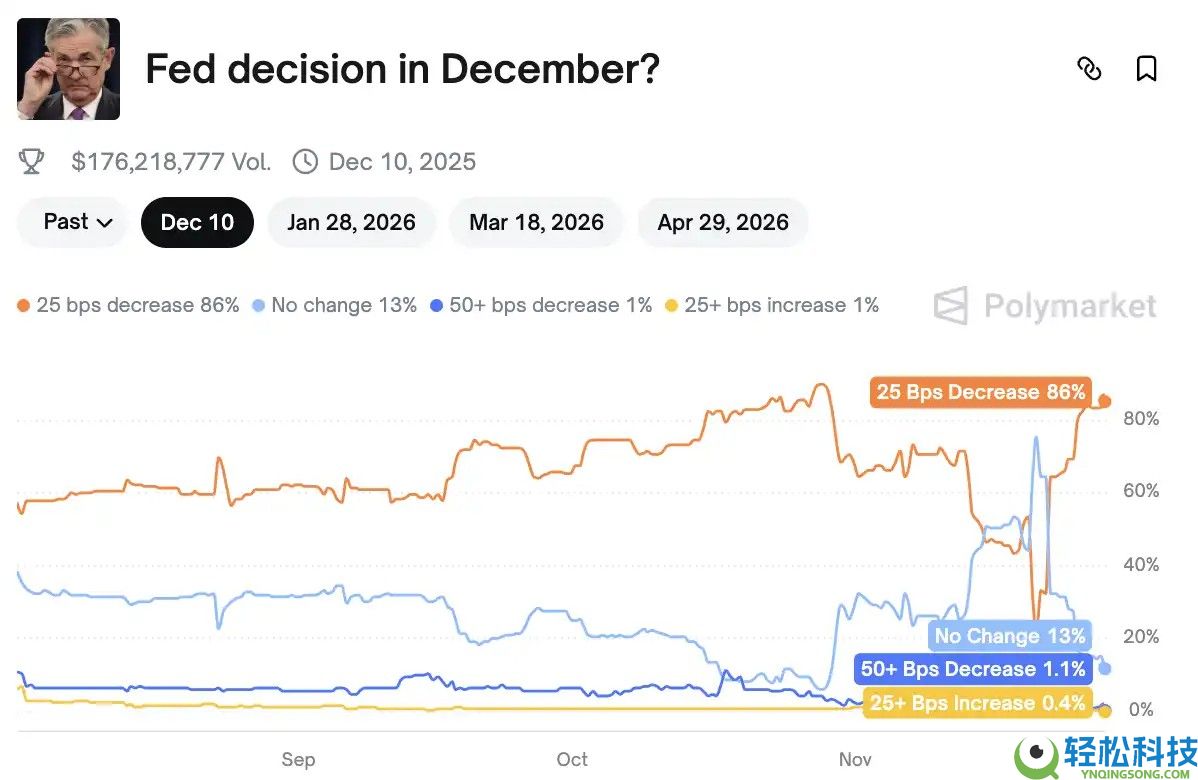1198x780 pixels.
Task: Expand the Past filter chevron
Action: (x=104, y=223)
